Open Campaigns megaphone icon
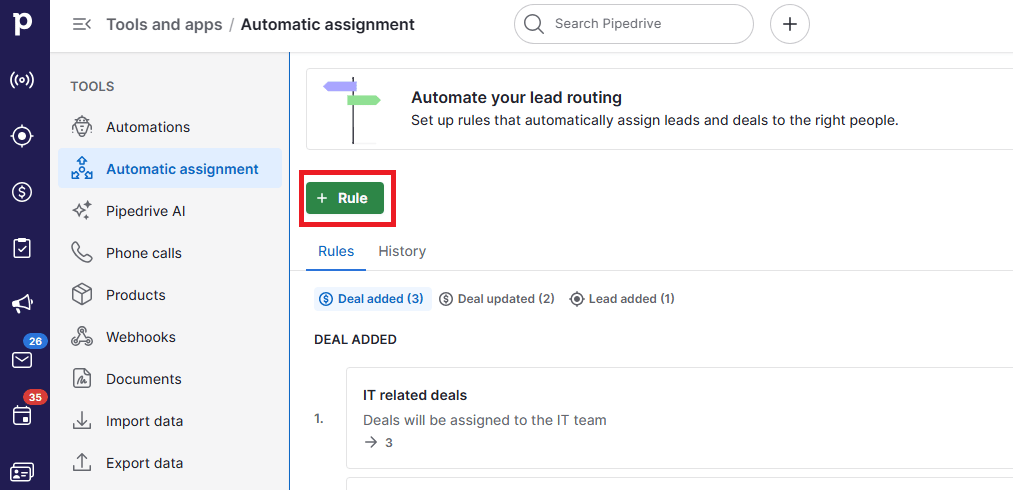This screenshot has height=490, width=1013. click(x=23, y=304)
